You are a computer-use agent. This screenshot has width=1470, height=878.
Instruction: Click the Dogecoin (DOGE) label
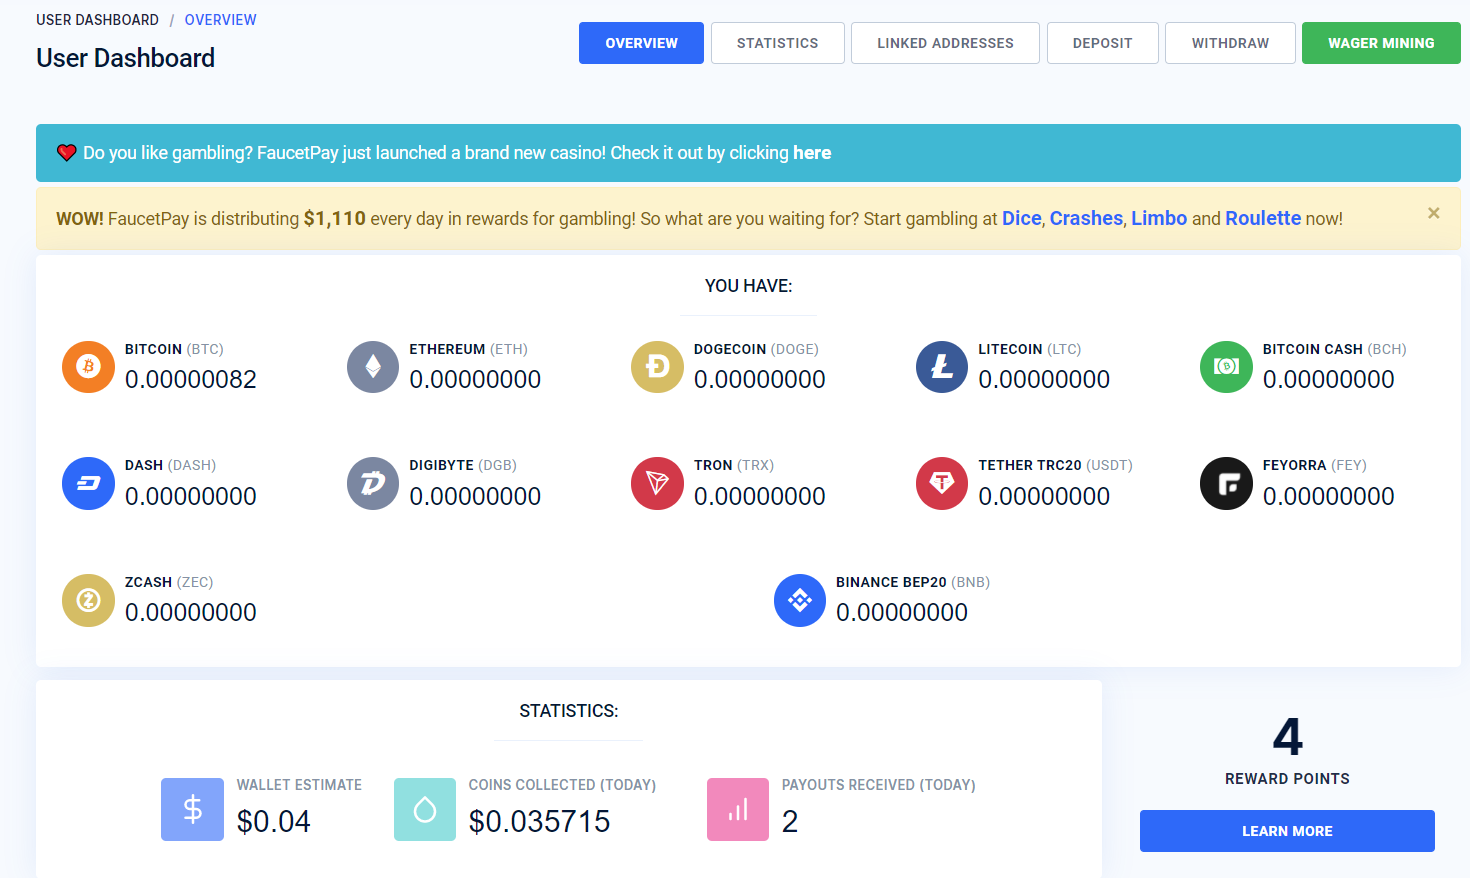pos(756,349)
